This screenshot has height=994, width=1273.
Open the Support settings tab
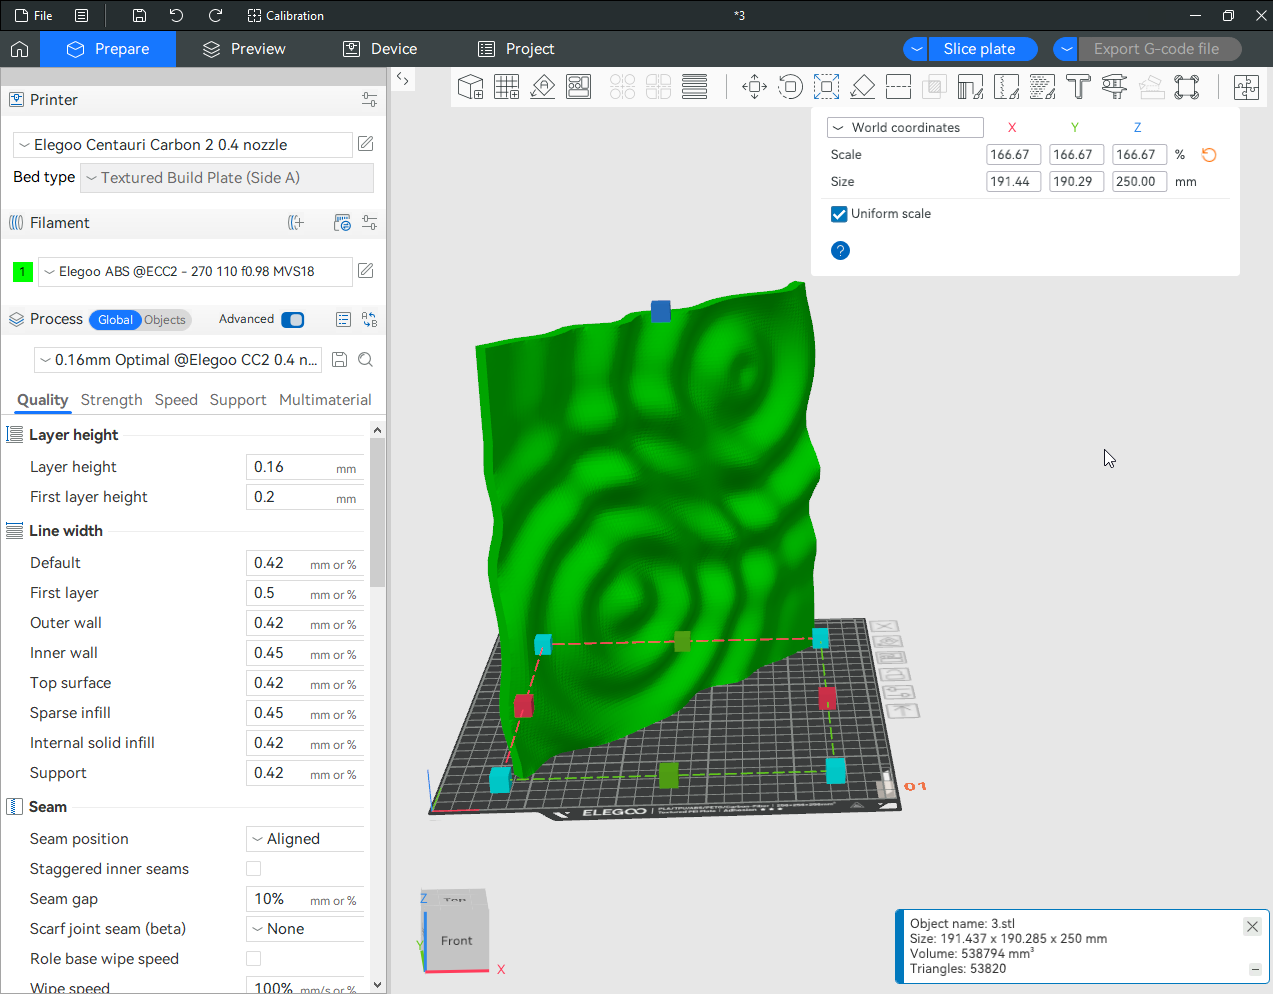[x=238, y=400]
